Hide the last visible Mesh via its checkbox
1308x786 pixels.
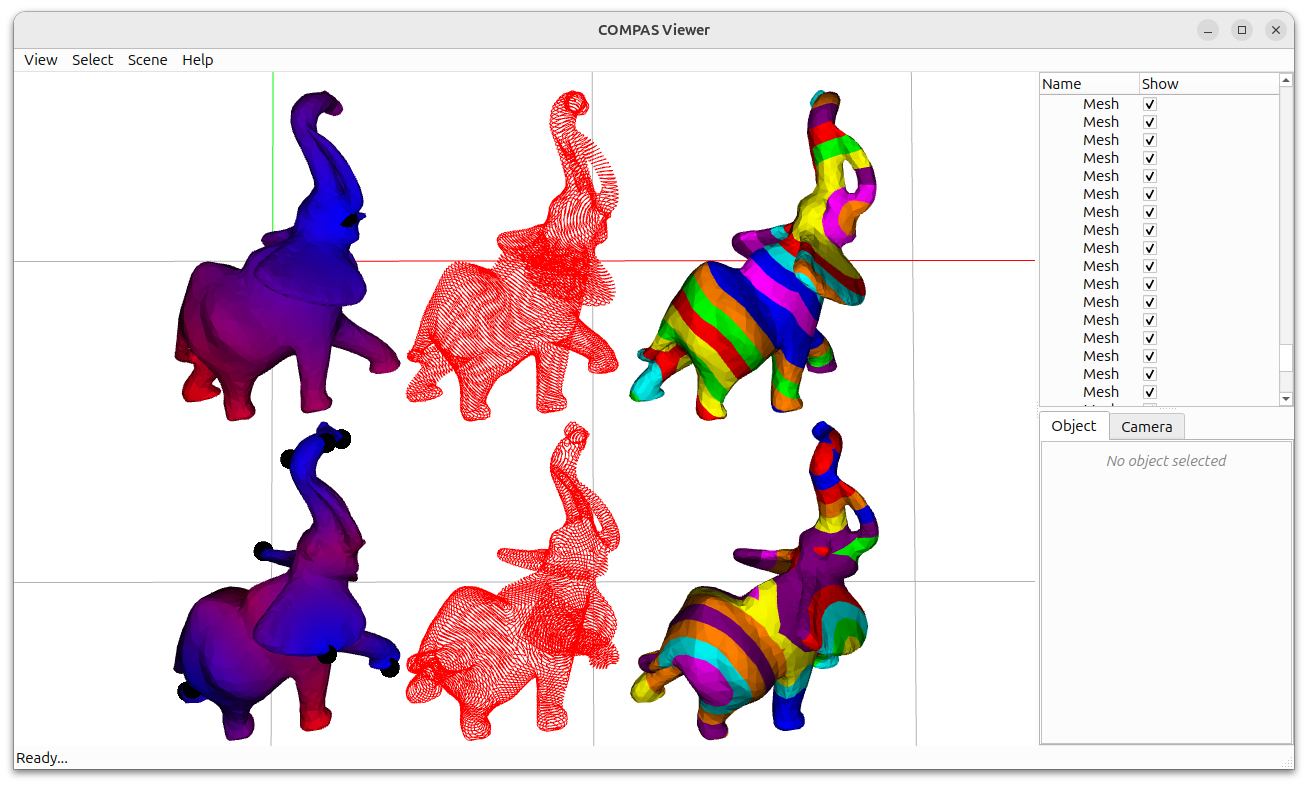[1149, 392]
